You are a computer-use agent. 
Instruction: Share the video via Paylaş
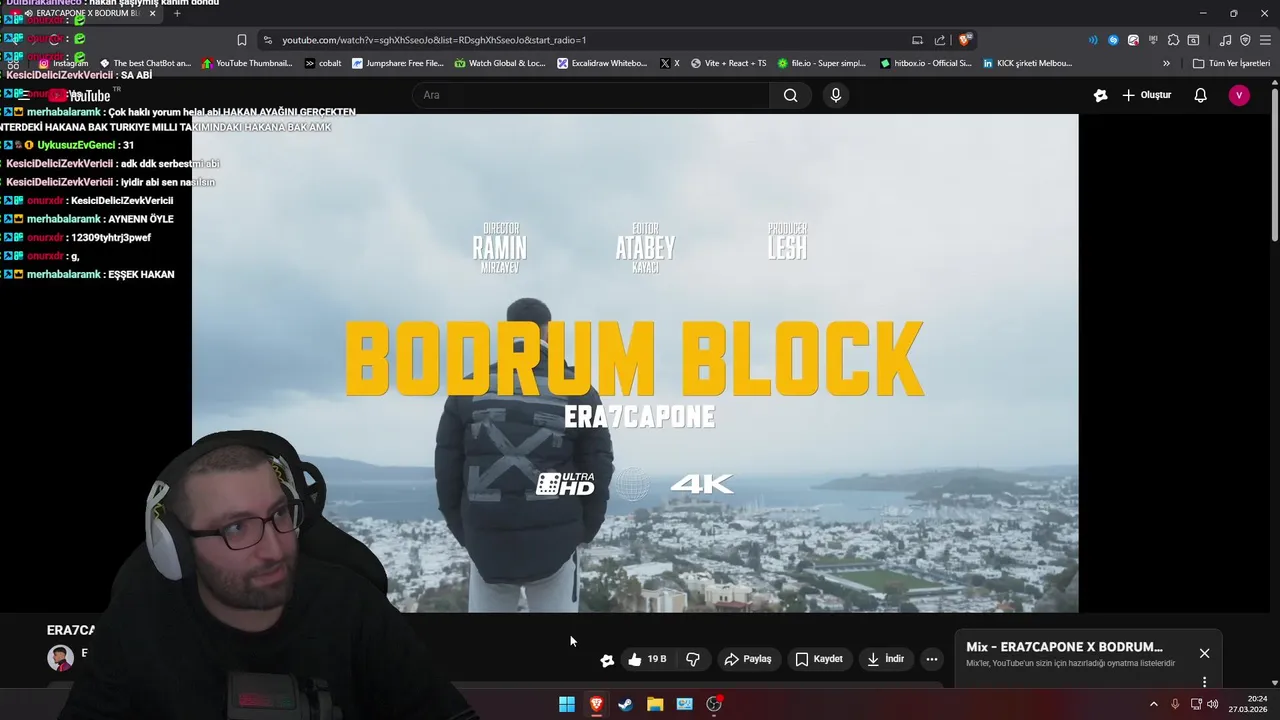[748, 659]
